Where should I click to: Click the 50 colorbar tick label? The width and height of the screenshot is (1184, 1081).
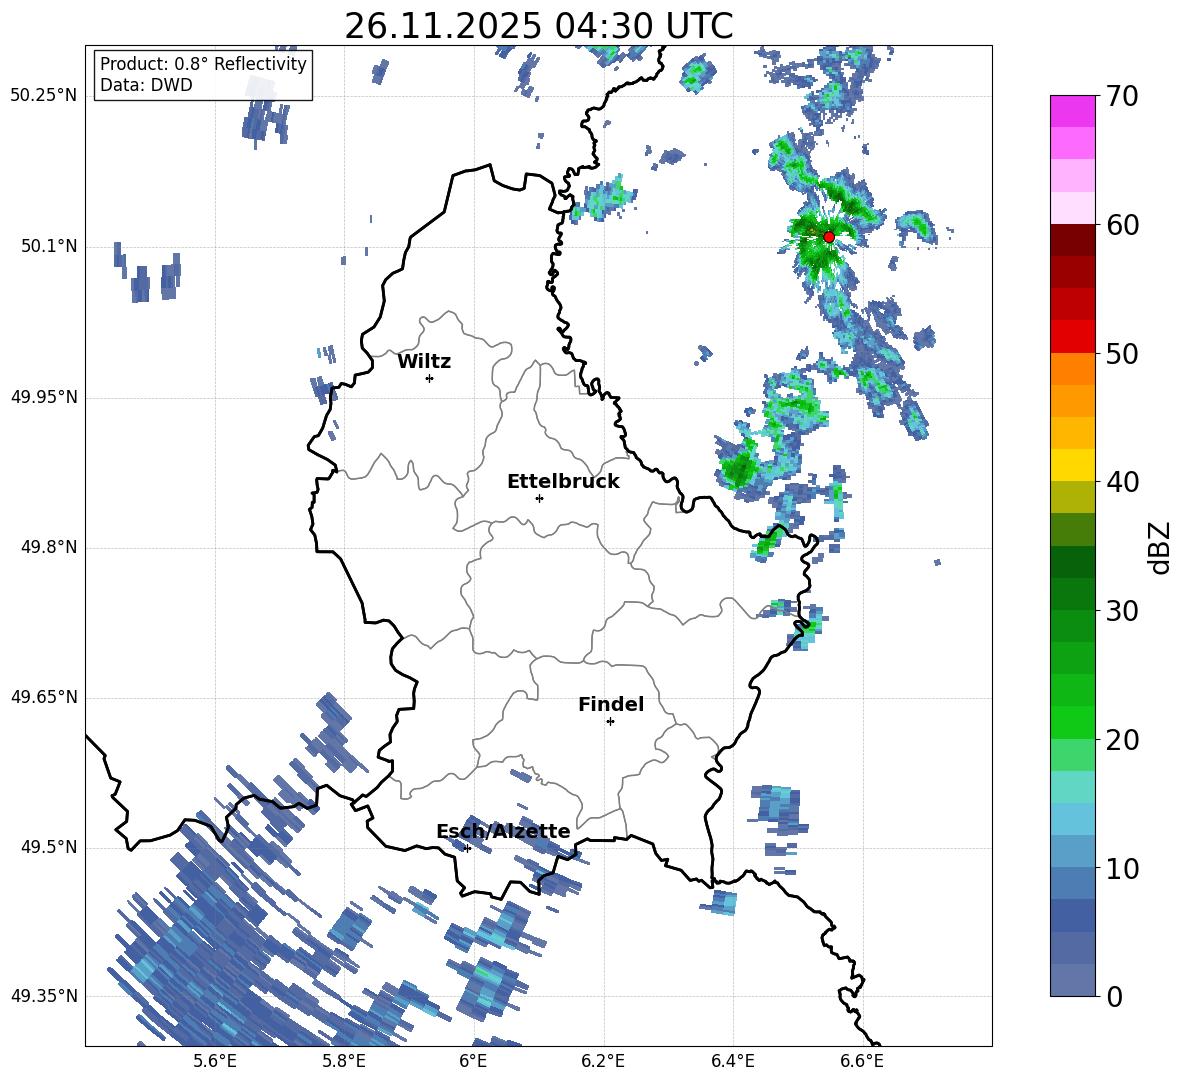pyautogui.click(x=1122, y=353)
